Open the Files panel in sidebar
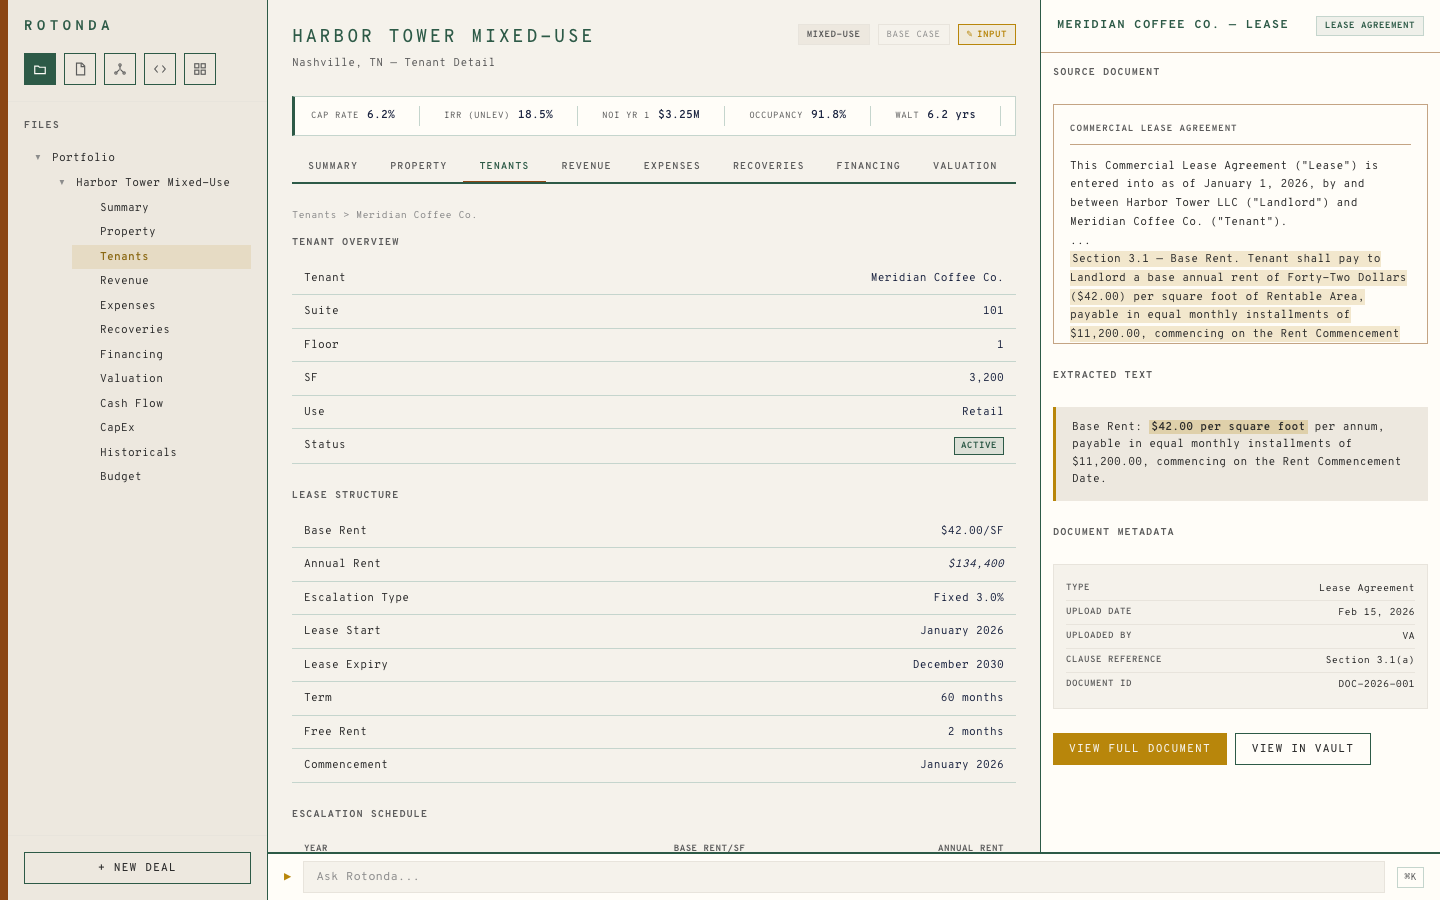Viewport: 1440px width, 900px height. [x=39, y=68]
